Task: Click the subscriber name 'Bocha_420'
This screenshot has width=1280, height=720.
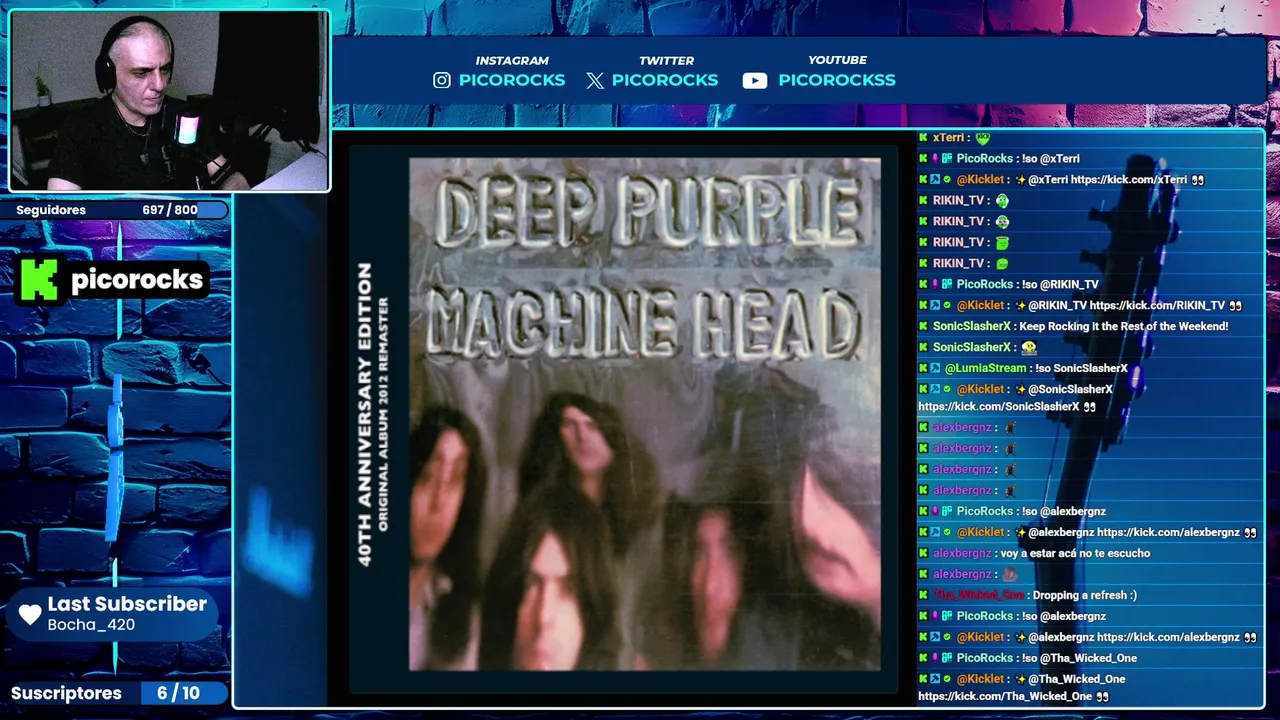Action: (91, 625)
